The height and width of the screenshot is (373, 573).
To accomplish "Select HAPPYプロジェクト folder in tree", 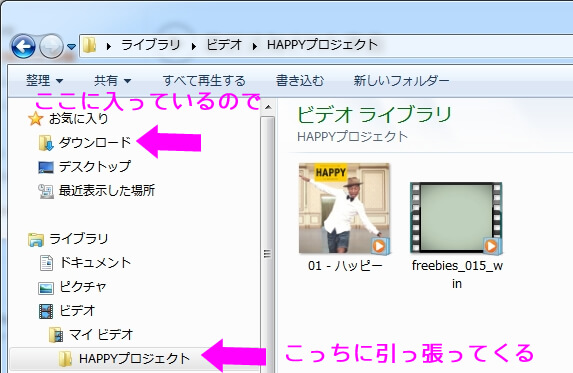I will [134, 358].
